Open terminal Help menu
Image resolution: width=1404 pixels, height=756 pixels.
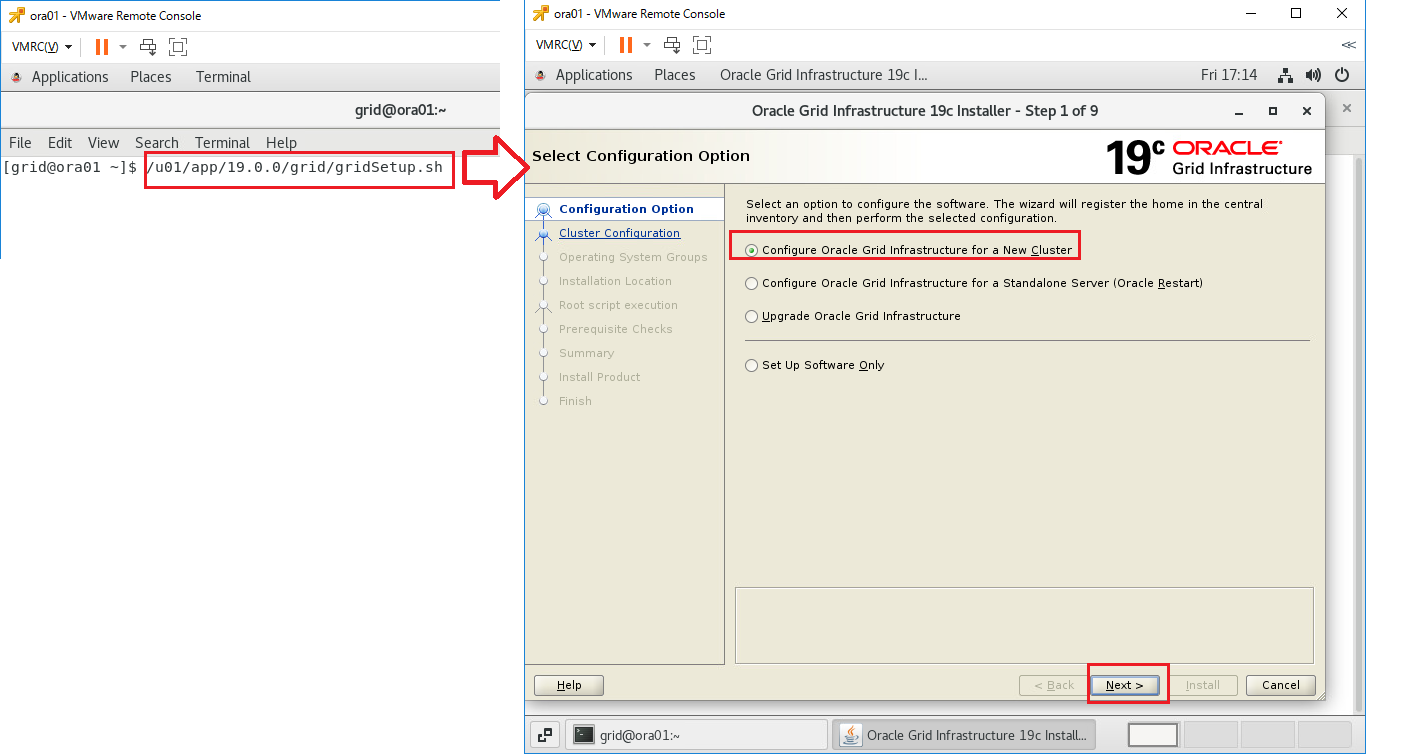pyautogui.click(x=281, y=143)
